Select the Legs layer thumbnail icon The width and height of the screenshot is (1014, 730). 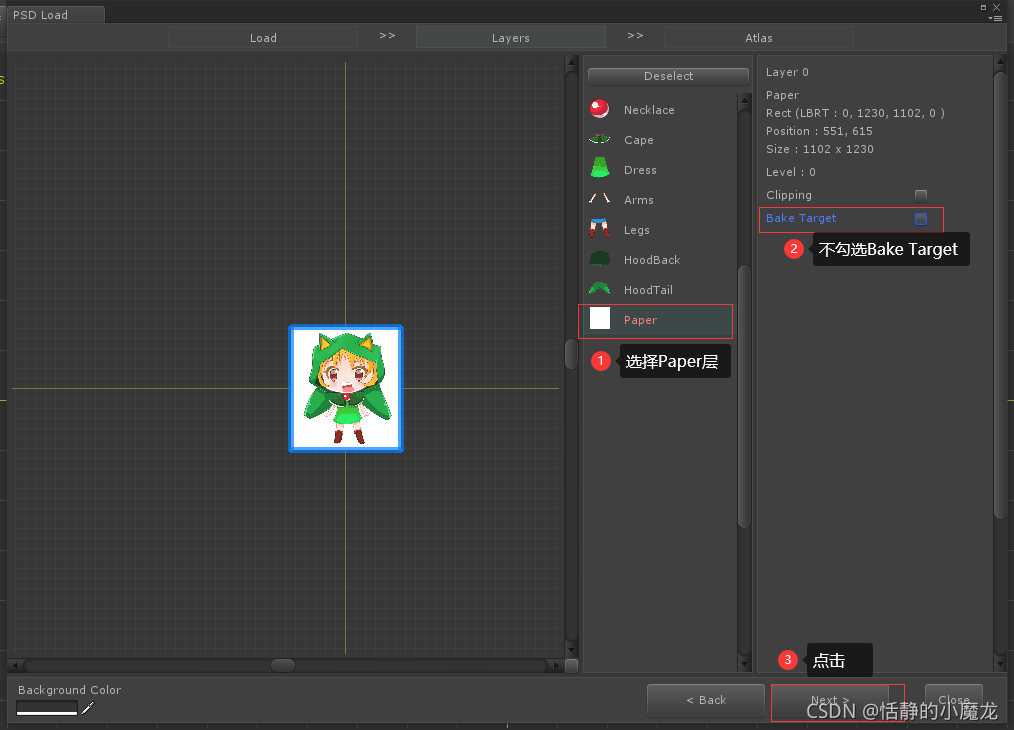(x=599, y=228)
